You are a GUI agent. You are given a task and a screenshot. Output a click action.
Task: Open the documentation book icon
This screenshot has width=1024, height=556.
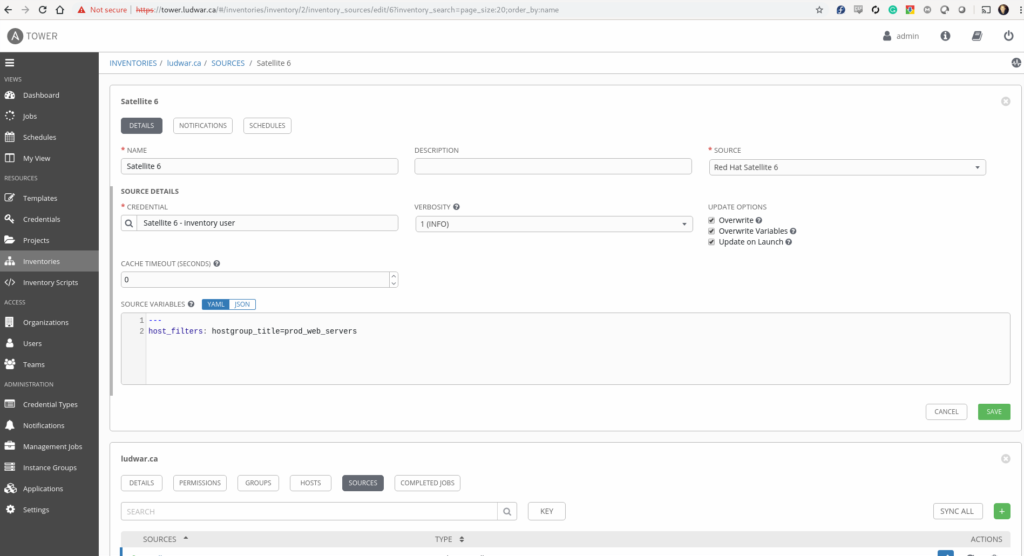coord(977,36)
